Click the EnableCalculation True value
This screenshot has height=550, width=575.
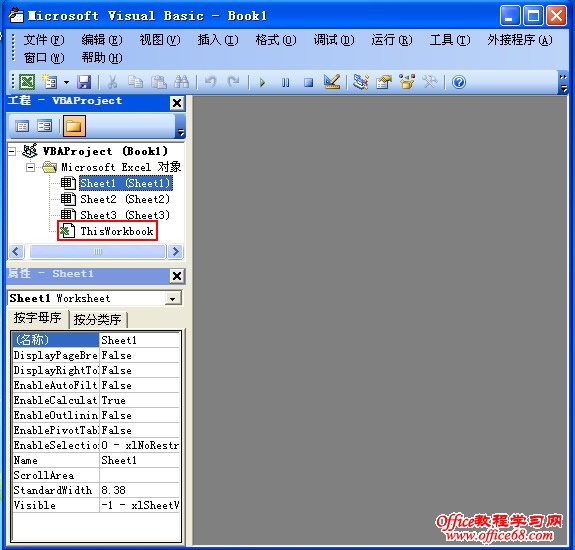(140, 400)
